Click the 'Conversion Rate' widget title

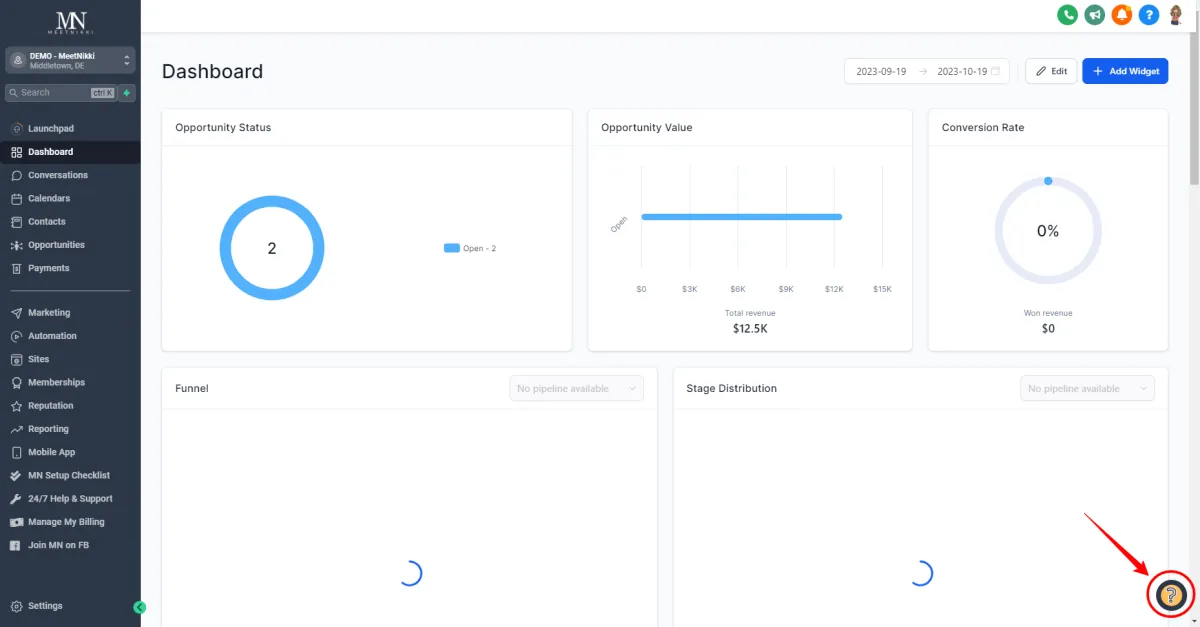[983, 128]
